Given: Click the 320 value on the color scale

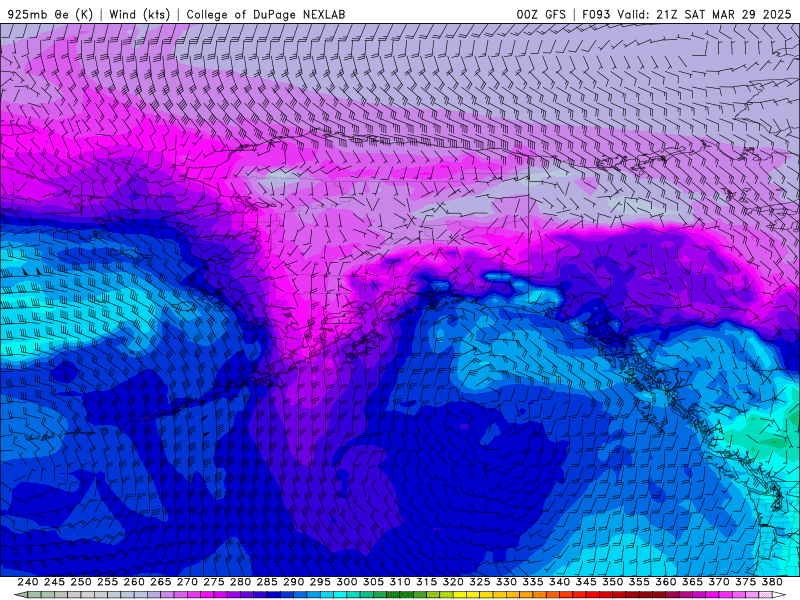Looking at the screenshot, I should pyautogui.click(x=453, y=582).
